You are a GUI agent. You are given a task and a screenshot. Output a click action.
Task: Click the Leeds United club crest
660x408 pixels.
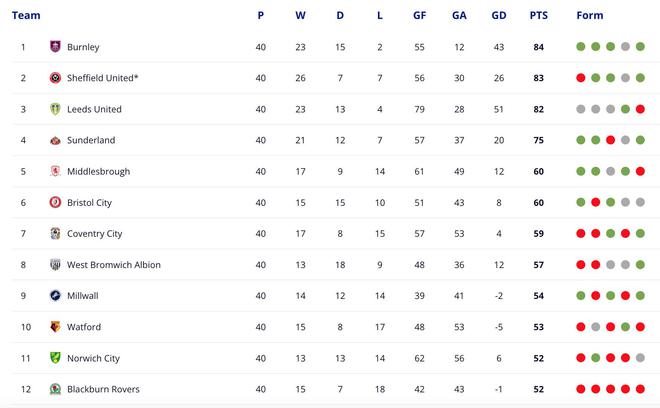coord(55,109)
